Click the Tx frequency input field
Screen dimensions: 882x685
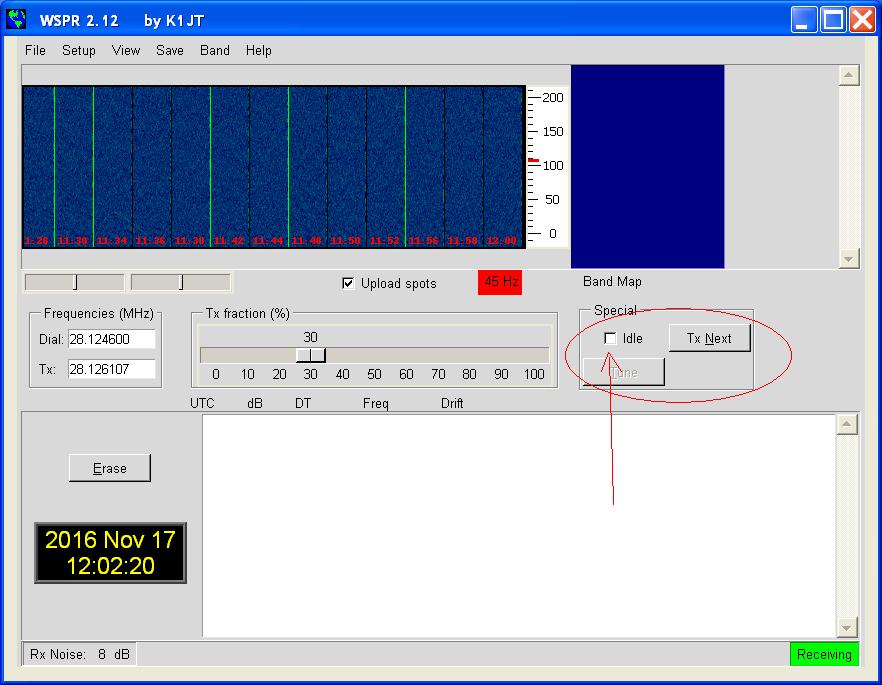(x=111, y=369)
